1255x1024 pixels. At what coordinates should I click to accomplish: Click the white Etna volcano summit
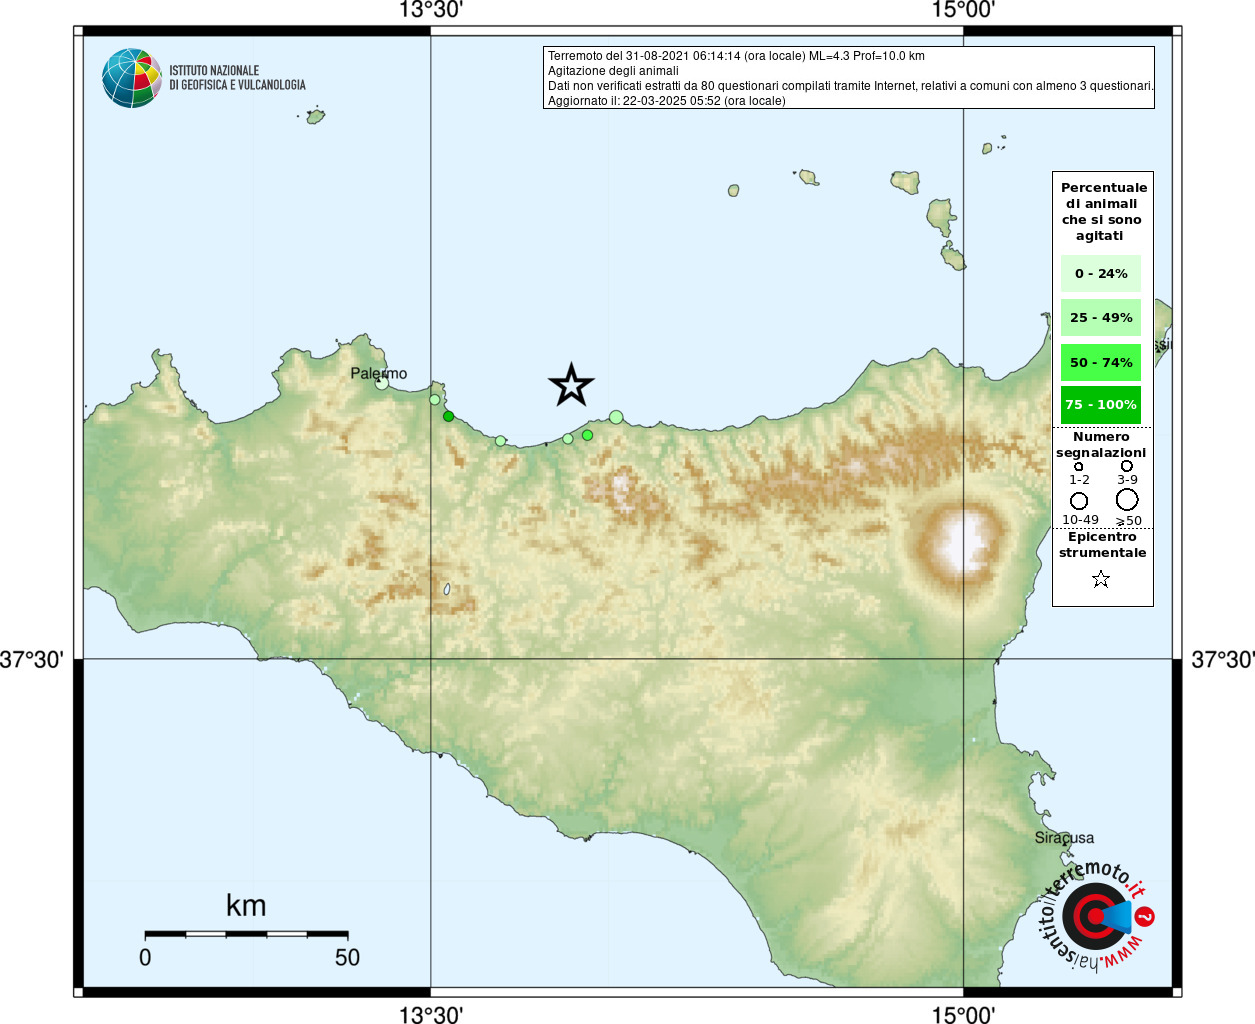pyautogui.click(x=963, y=543)
